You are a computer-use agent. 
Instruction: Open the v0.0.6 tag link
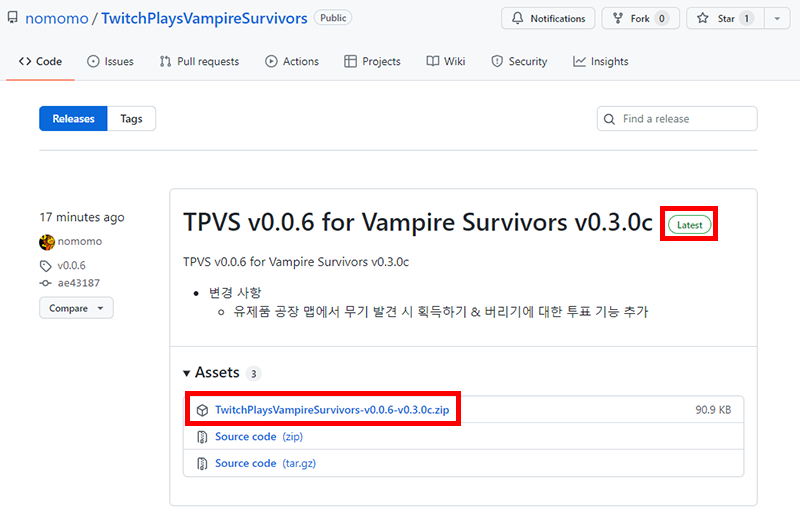pyautogui.click(x=71, y=265)
